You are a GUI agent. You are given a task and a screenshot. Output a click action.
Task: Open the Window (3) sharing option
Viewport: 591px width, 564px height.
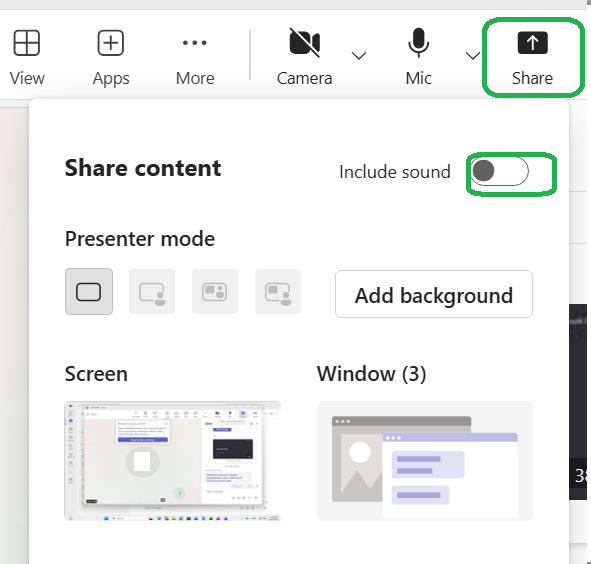(425, 461)
